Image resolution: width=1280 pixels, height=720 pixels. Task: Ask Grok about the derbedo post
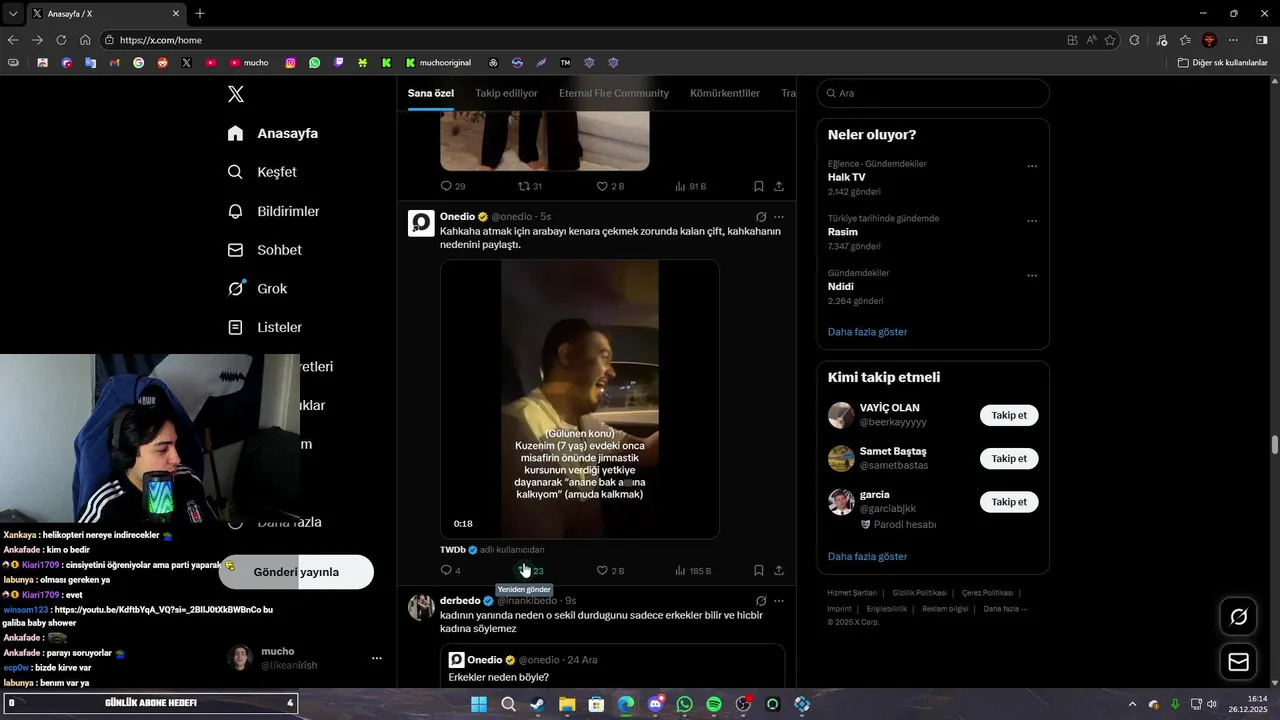tap(761, 601)
